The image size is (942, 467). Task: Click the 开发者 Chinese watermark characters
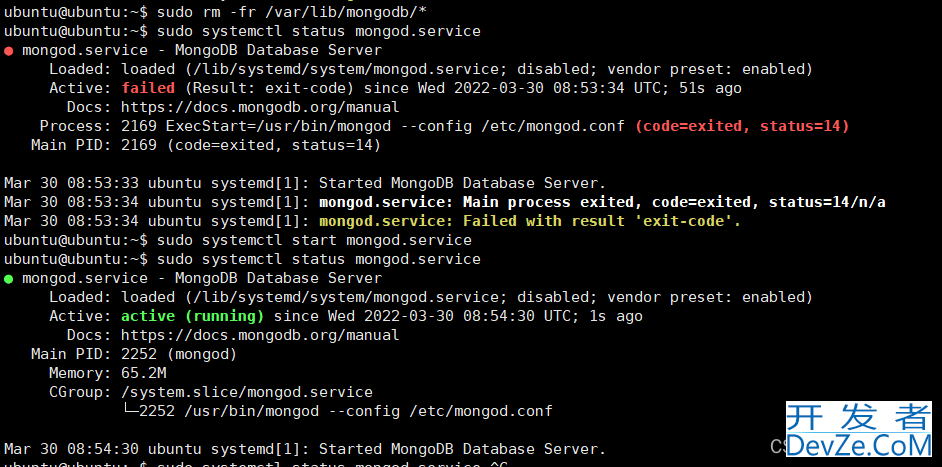859,417
